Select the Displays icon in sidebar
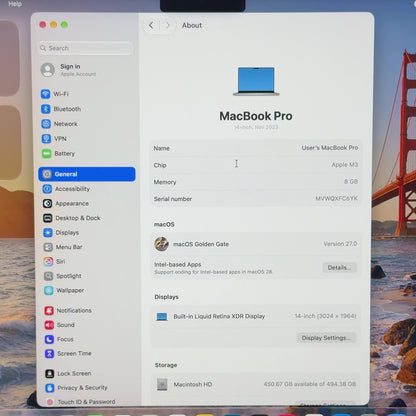Image resolution: width=416 pixels, height=416 pixels. tap(48, 232)
